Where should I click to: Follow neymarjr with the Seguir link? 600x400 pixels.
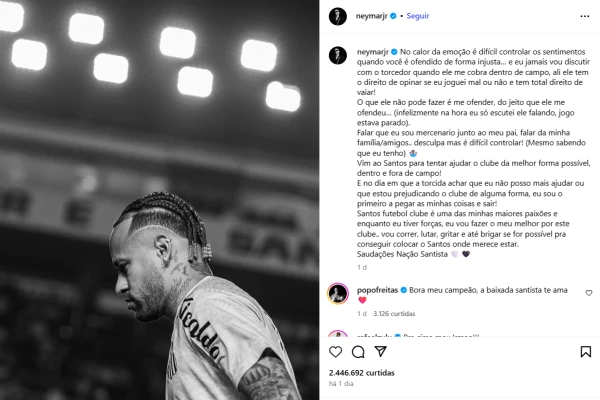click(417, 16)
